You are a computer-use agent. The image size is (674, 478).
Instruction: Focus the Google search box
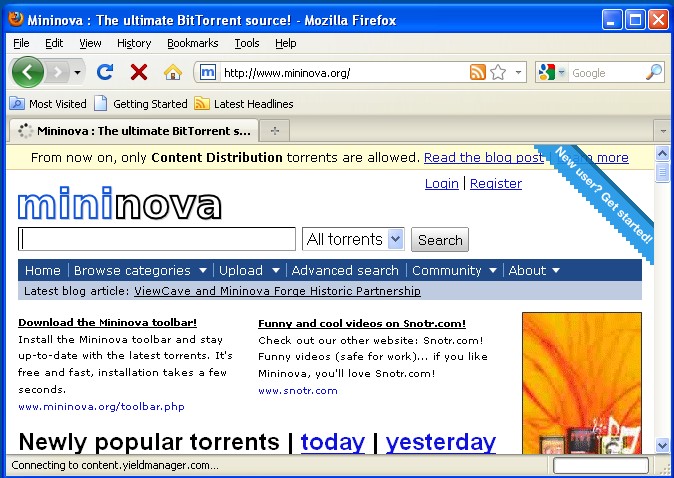tap(607, 73)
